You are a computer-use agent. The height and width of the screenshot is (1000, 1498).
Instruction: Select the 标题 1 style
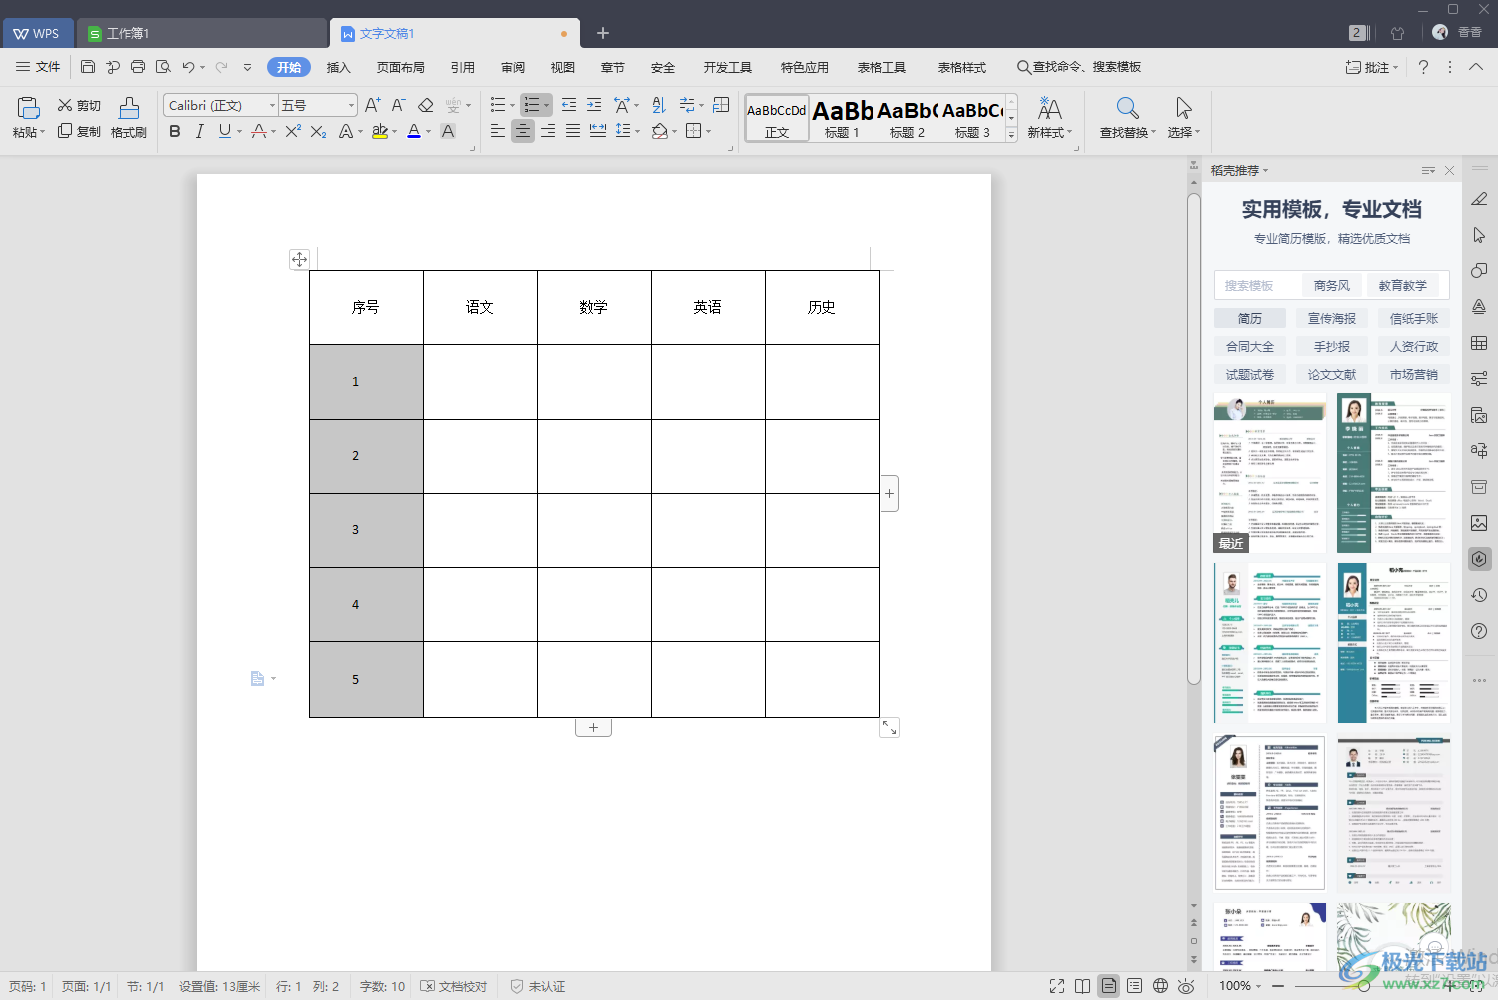(x=843, y=119)
